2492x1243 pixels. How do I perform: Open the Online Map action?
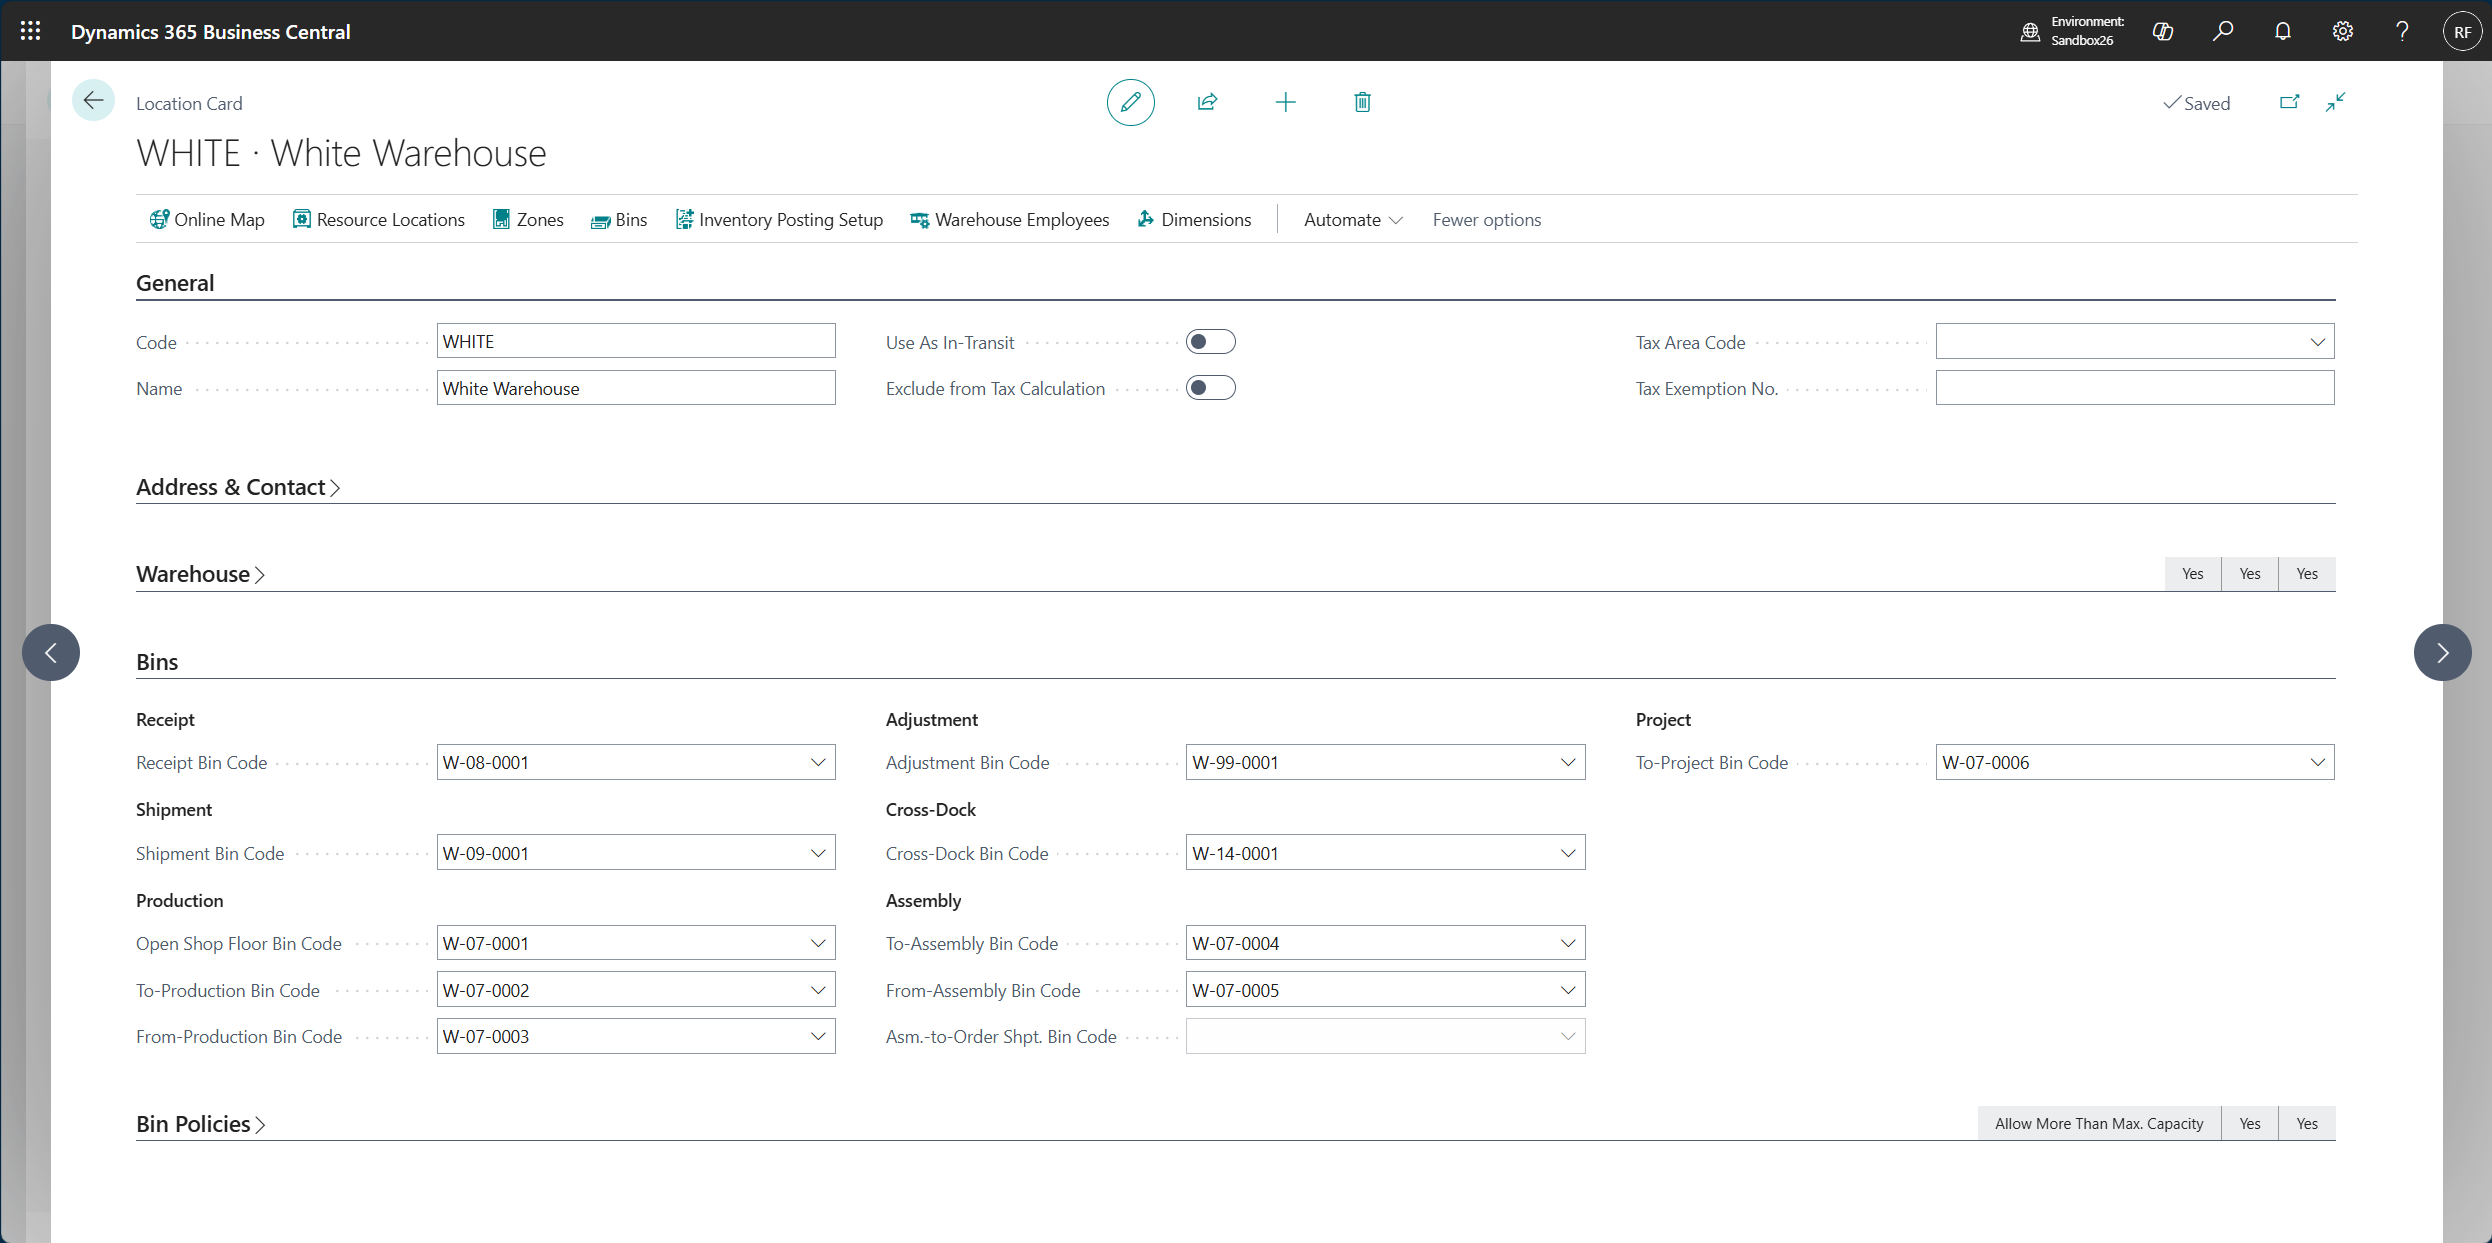point(207,219)
